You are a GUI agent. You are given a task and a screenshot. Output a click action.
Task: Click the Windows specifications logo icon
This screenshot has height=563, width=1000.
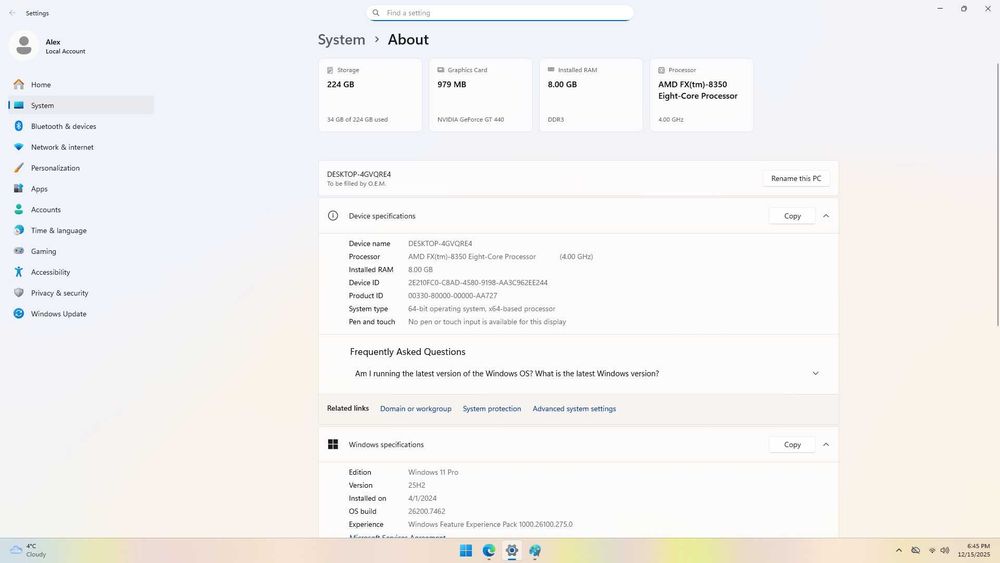tap(333, 444)
